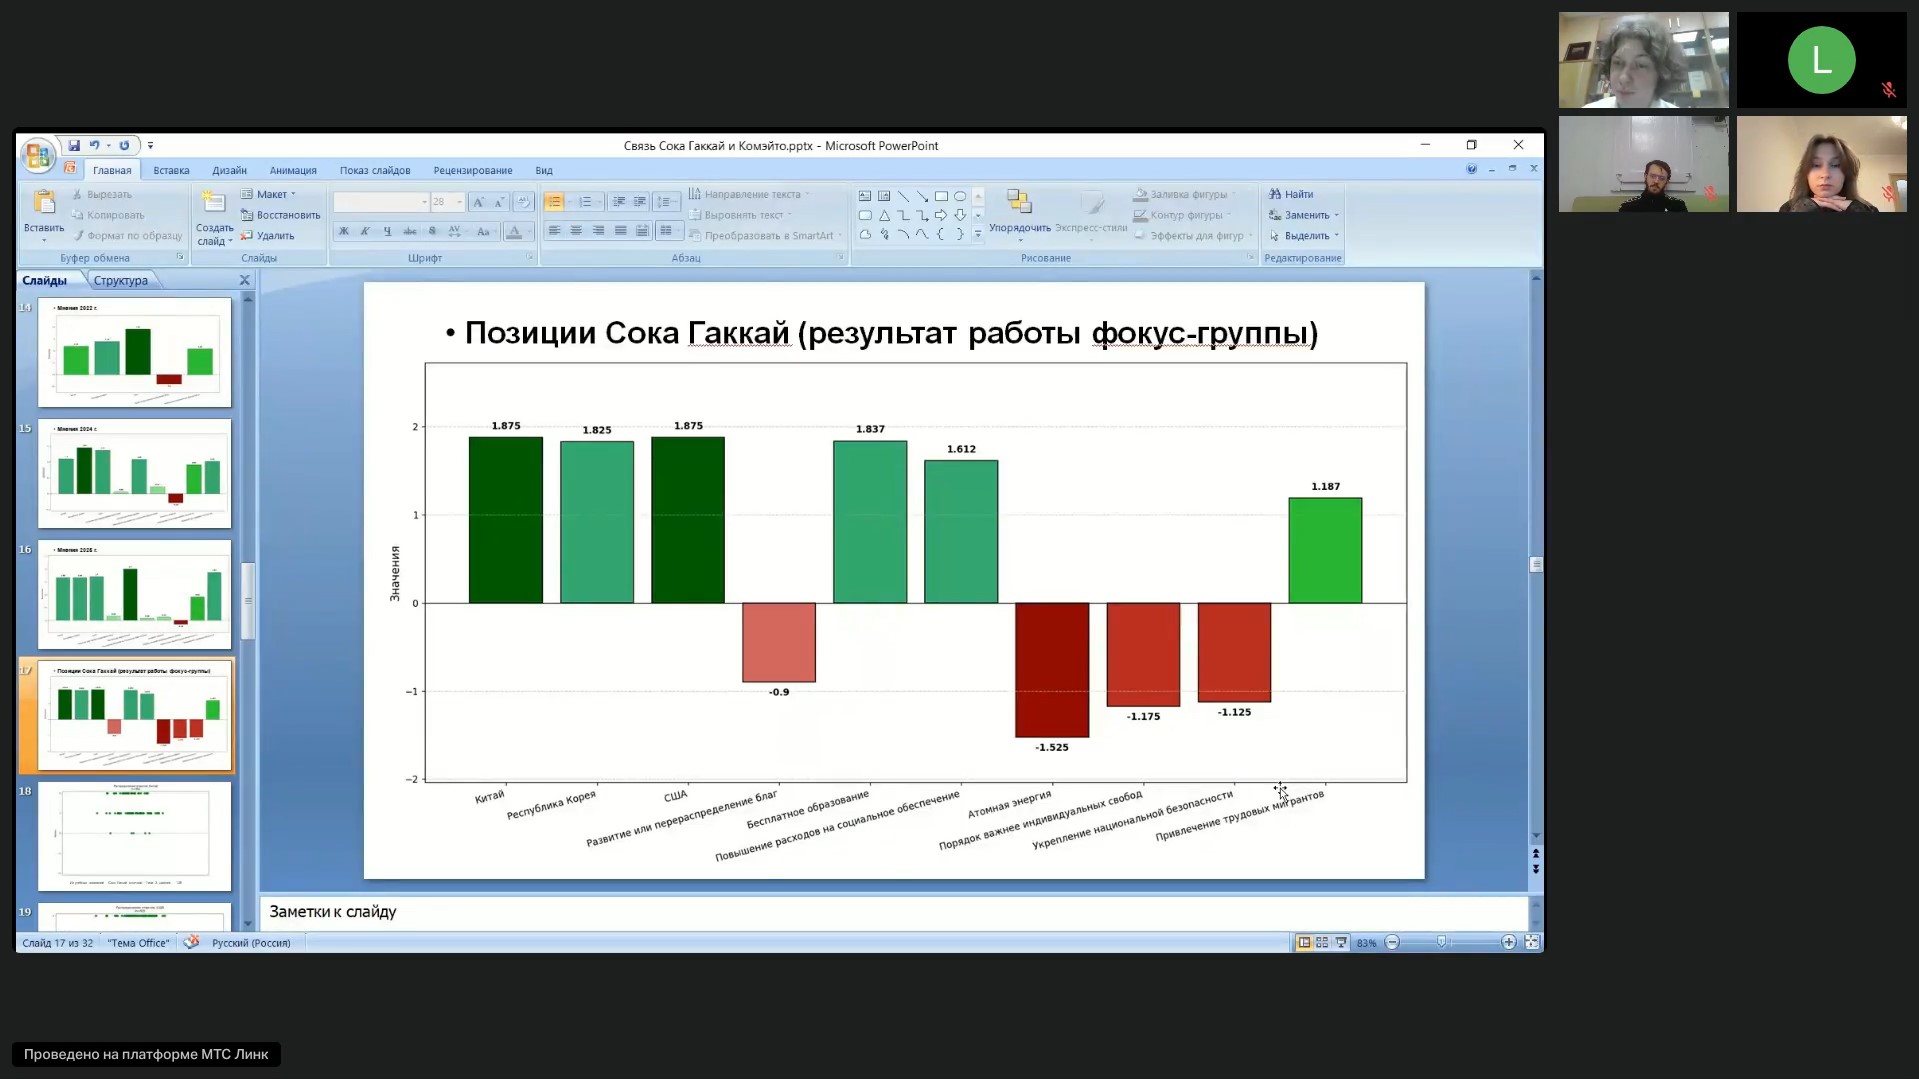
Task: Insert a text box shape
Action: pyautogui.click(x=865, y=196)
